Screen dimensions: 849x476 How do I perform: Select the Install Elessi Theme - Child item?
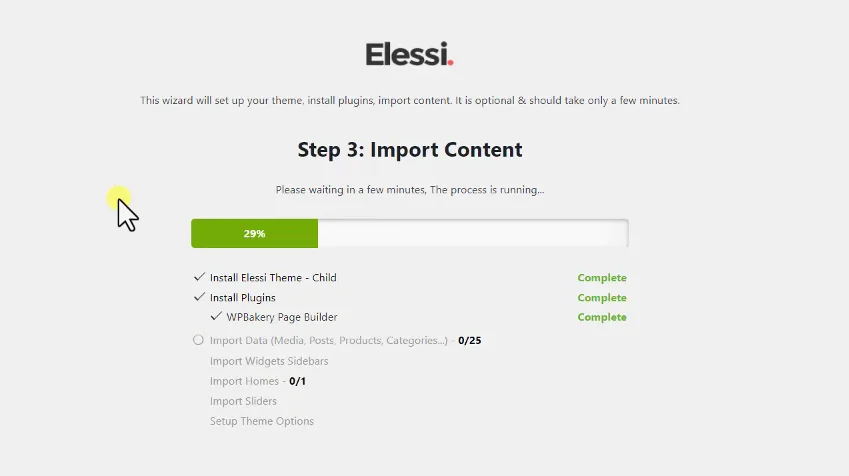tap(273, 278)
